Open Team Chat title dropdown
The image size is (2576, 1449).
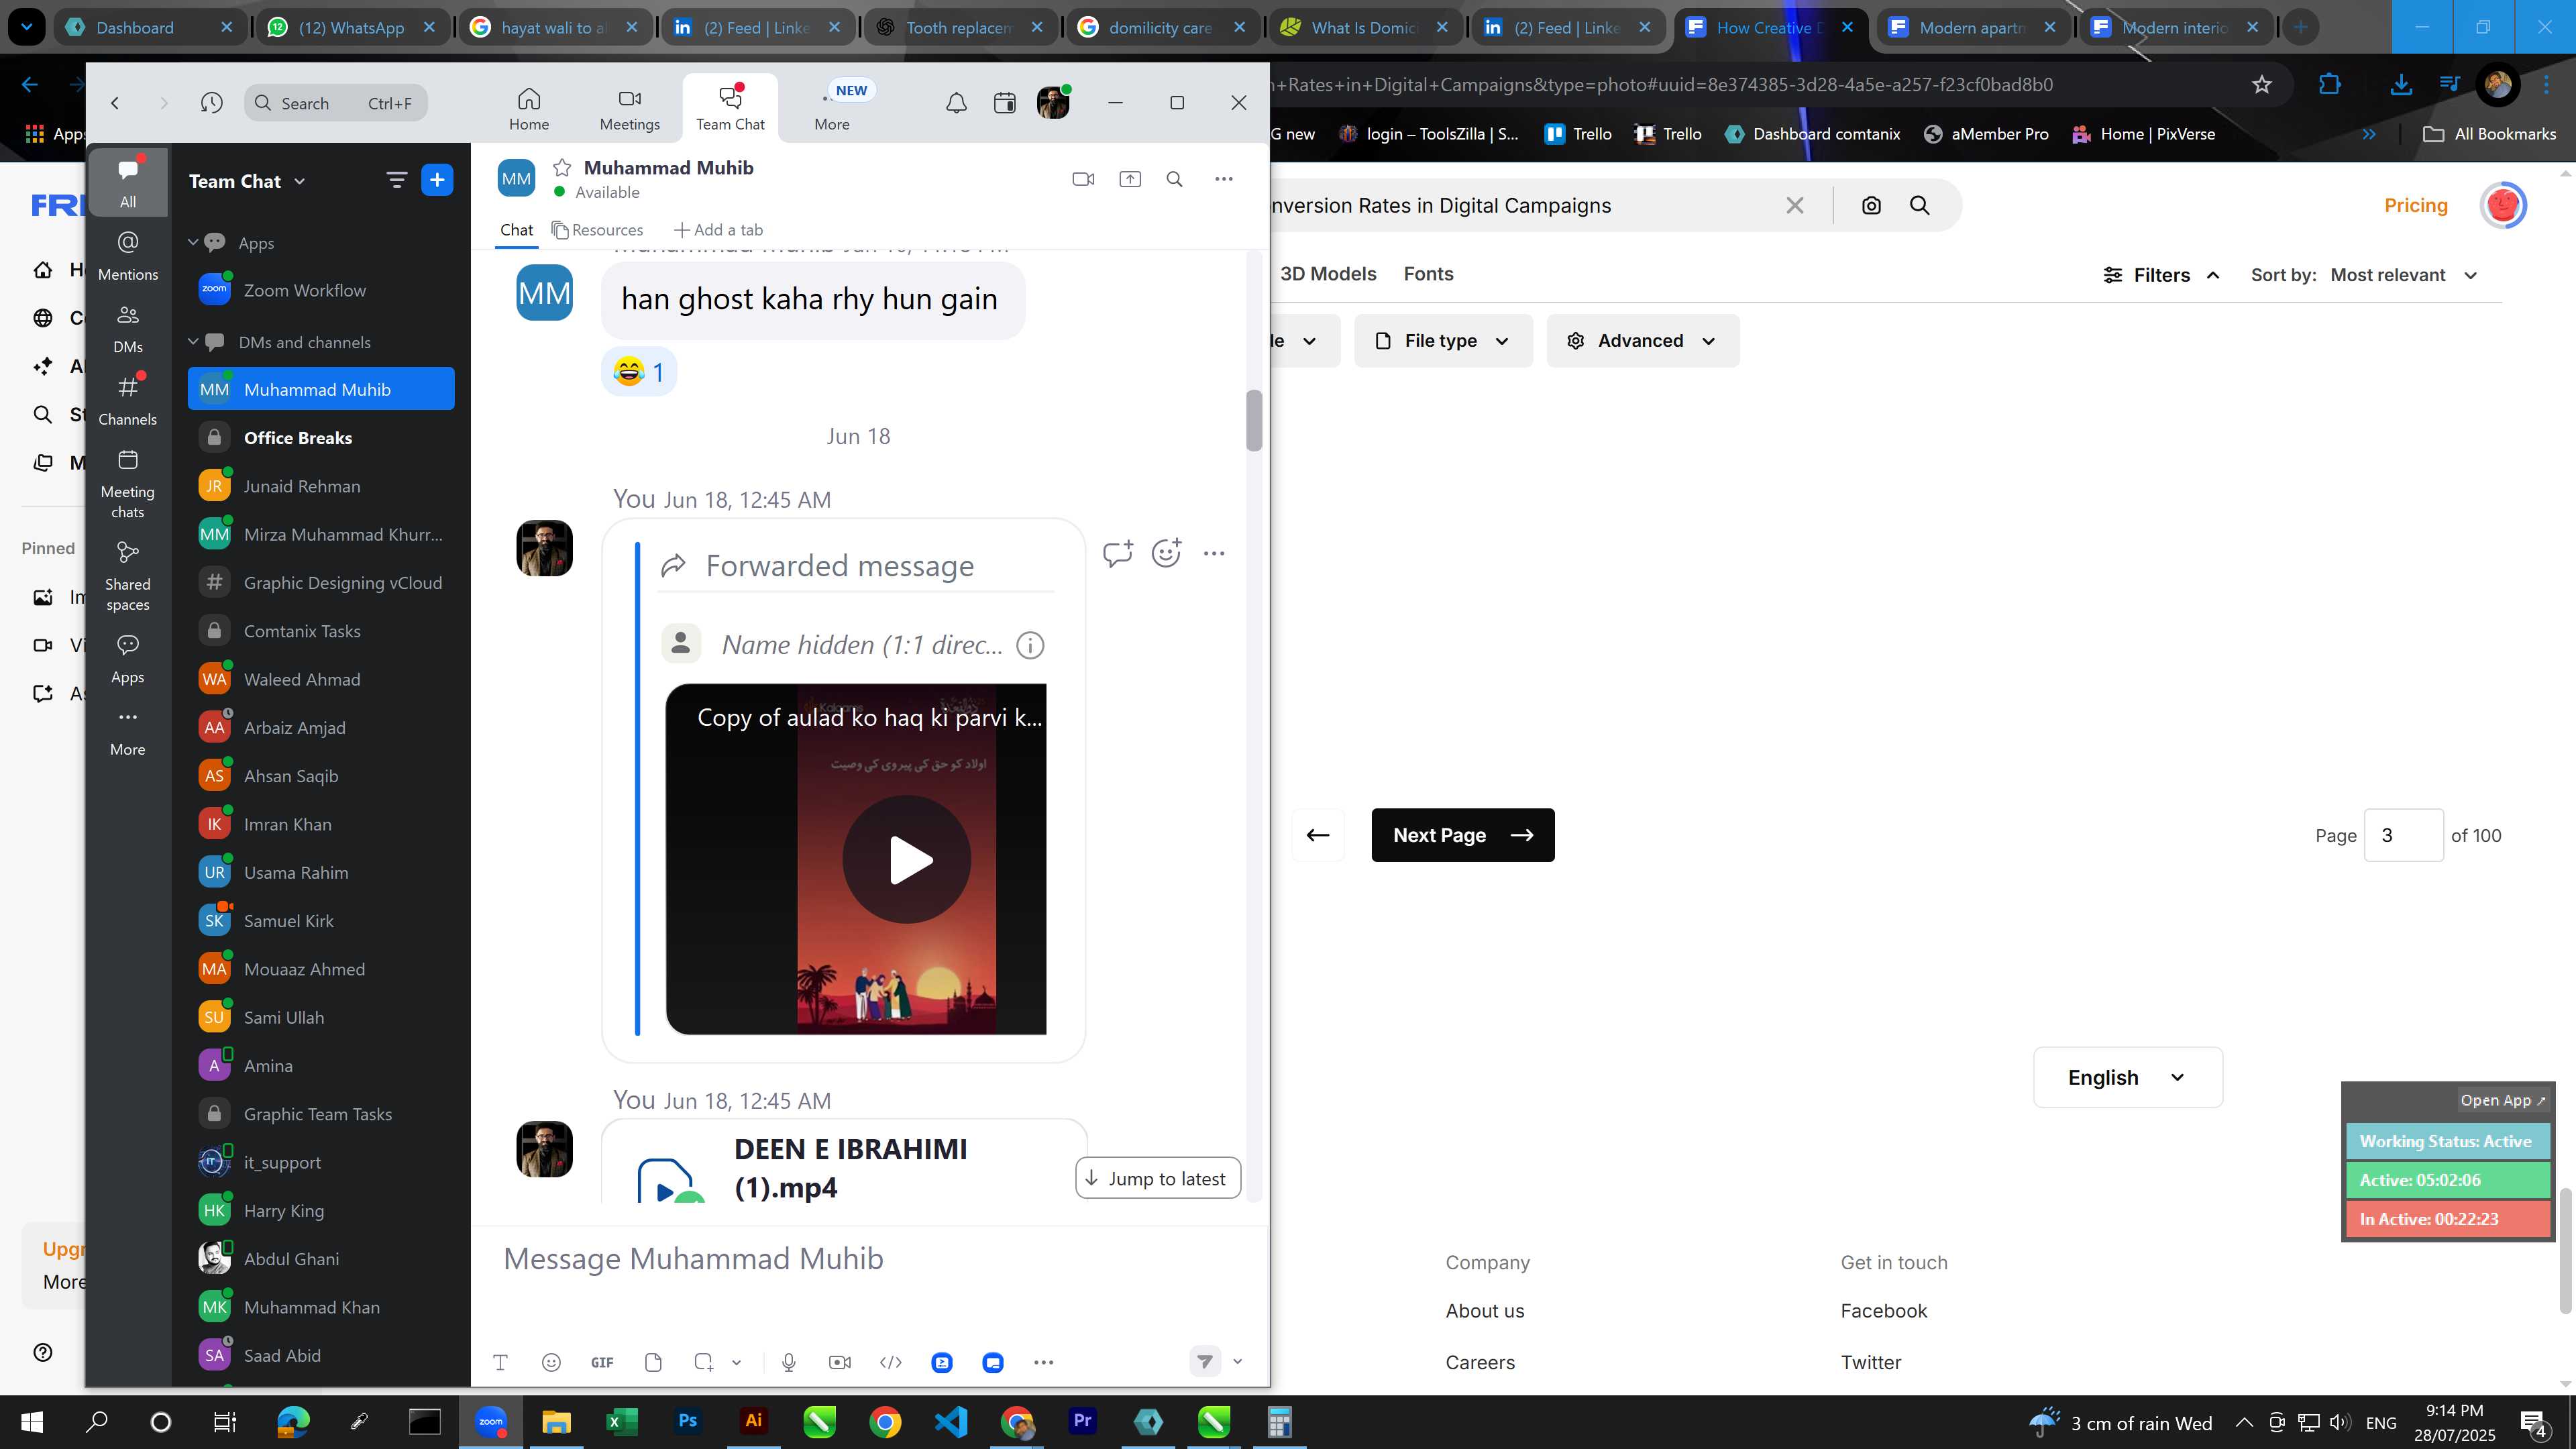[x=247, y=181]
